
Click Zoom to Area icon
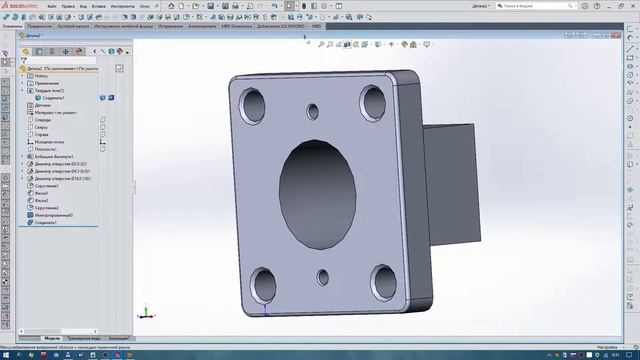pyautogui.click(x=330, y=44)
